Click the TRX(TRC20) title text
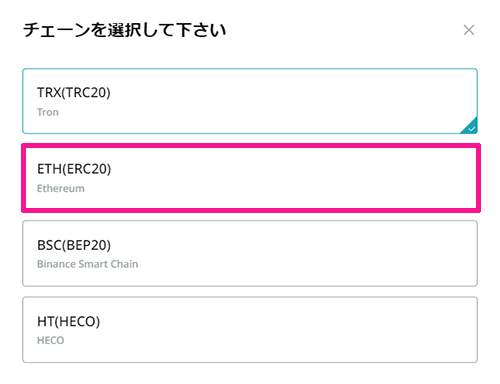 point(74,93)
